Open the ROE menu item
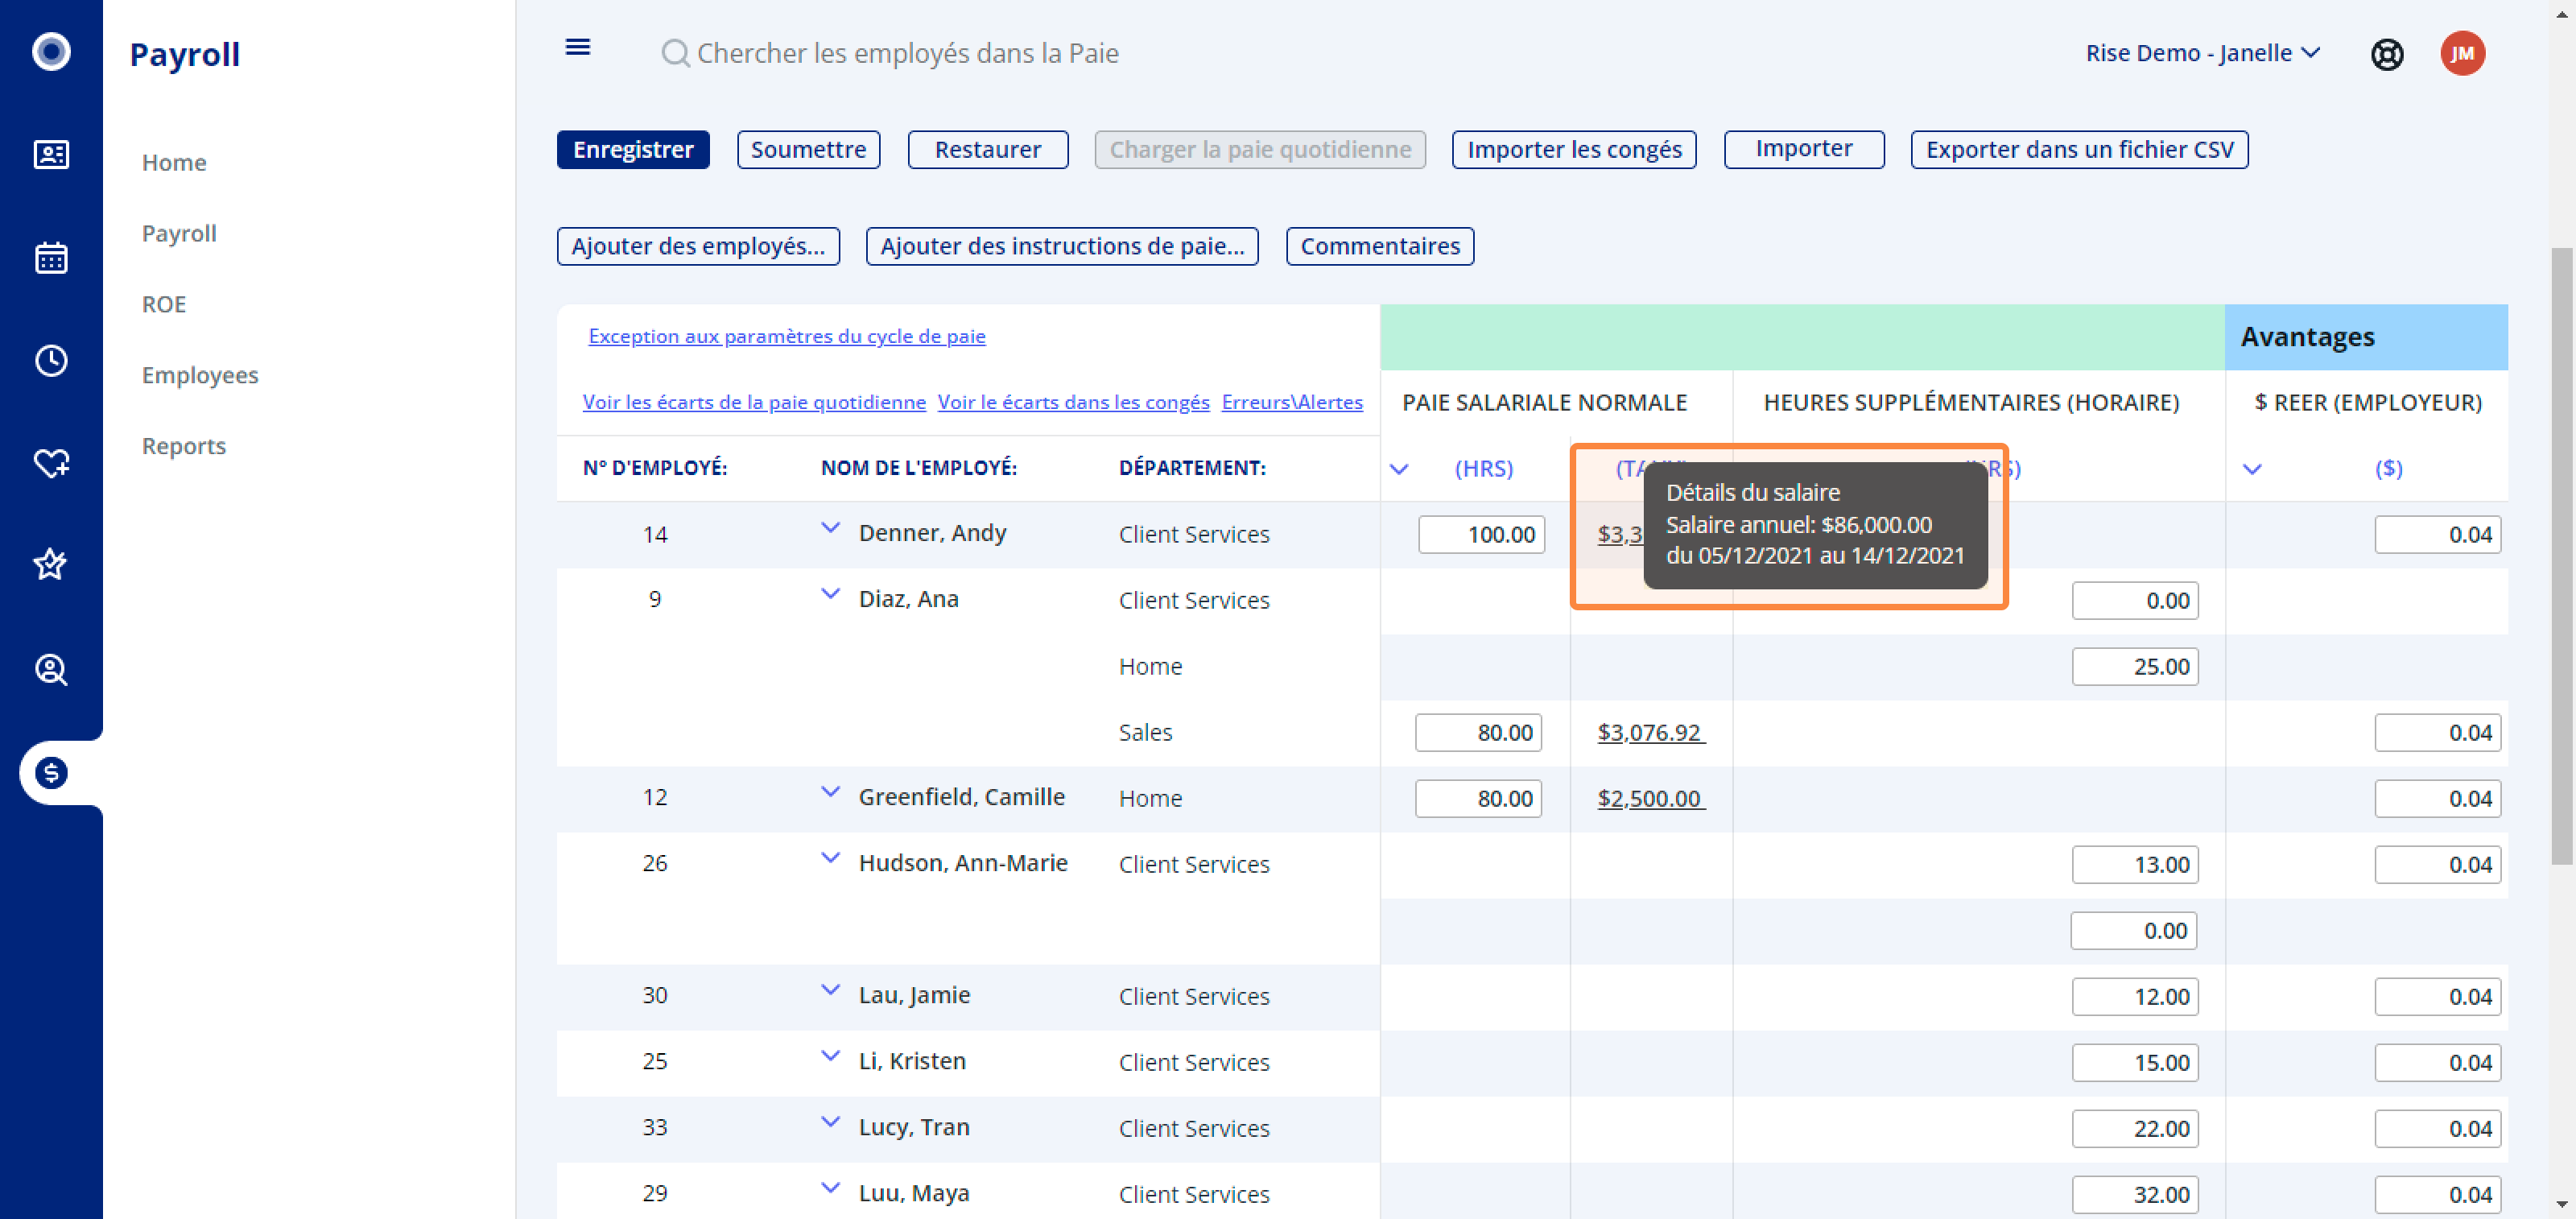This screenshot has width=2576, height=1219. 164,304
